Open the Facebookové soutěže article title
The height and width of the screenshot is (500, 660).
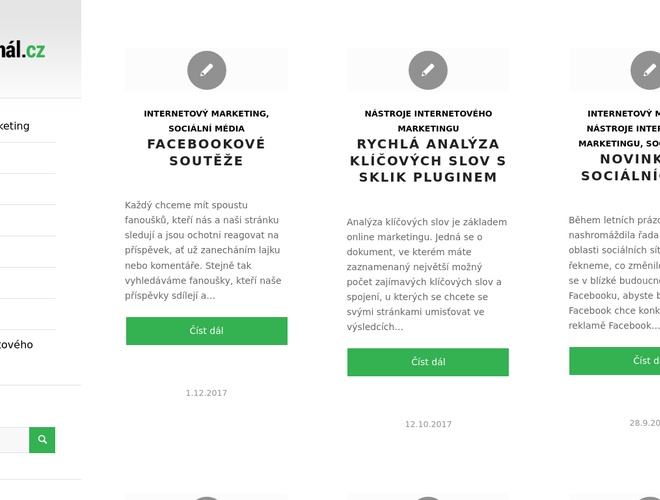coord(206,152)
